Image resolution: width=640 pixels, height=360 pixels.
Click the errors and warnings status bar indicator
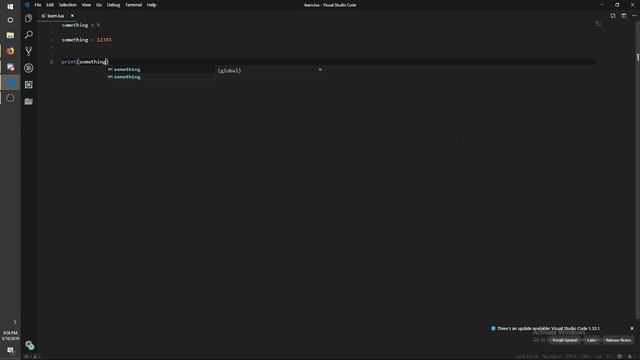[33, 356]
